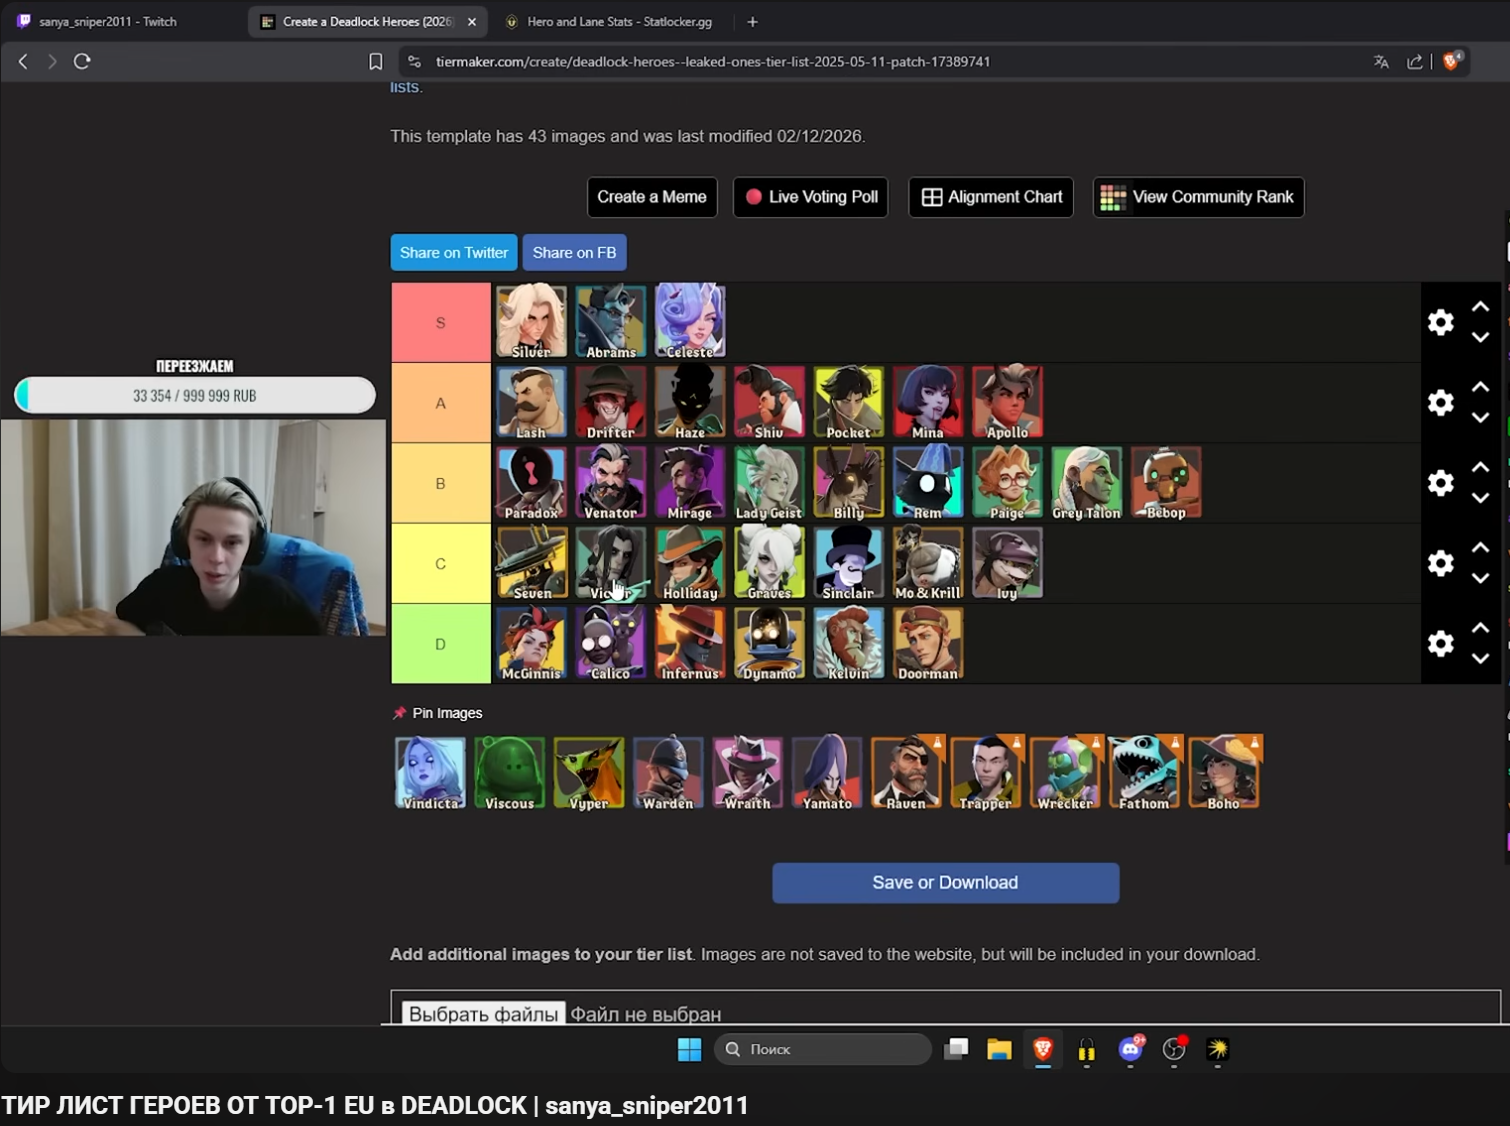The image size is (1510, 1126).
Task: Open the Alignment Chart
Action: (x=991, y=197)
